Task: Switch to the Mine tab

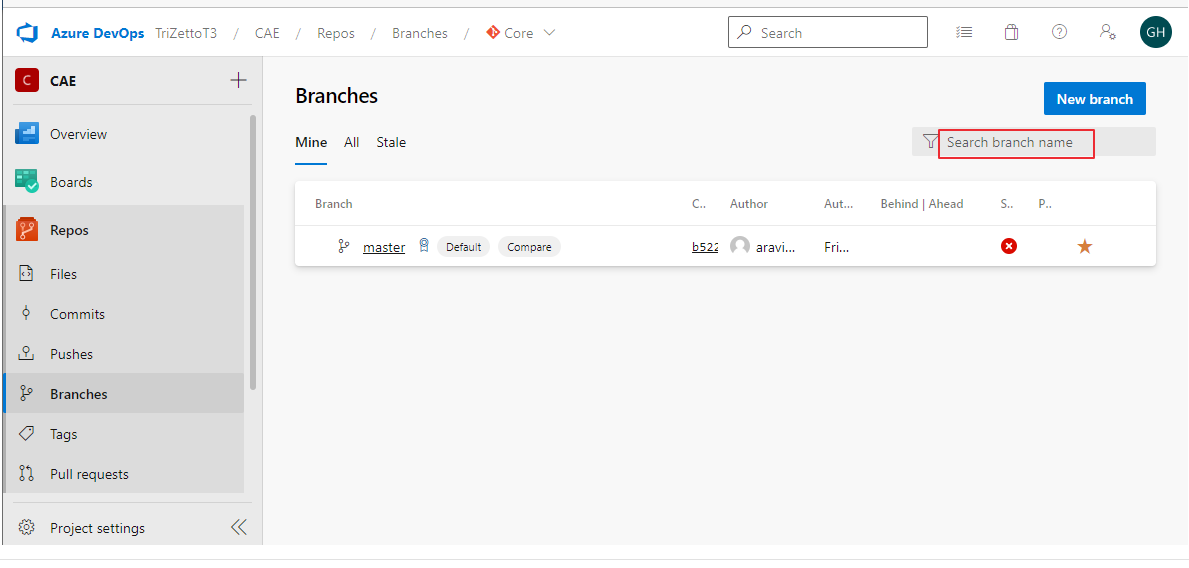Action: click(311, 142)
